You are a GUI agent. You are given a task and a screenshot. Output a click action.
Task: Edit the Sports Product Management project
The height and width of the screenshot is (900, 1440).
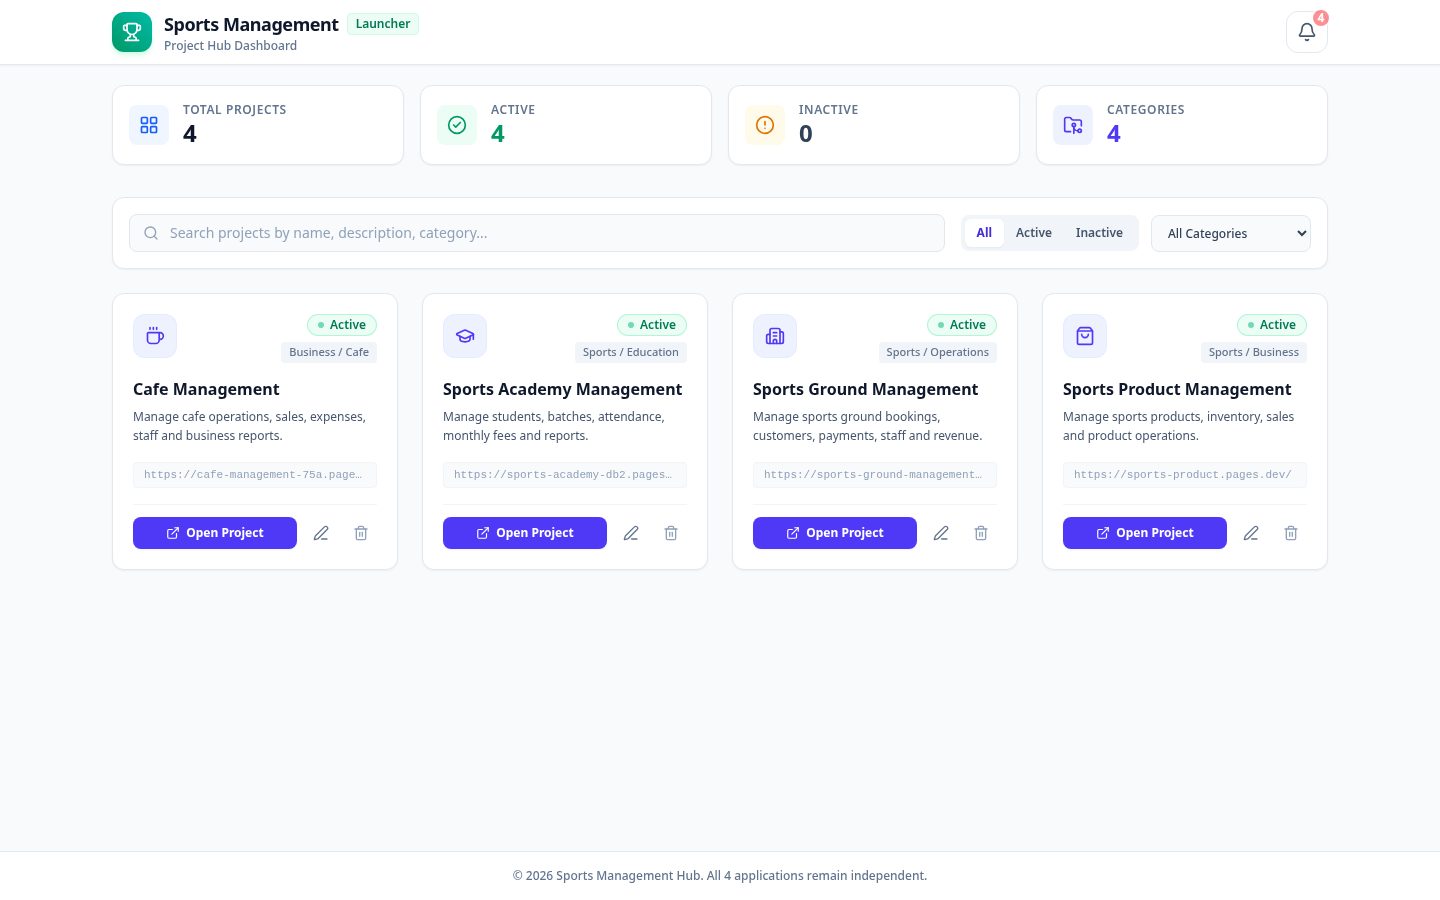1251,533
